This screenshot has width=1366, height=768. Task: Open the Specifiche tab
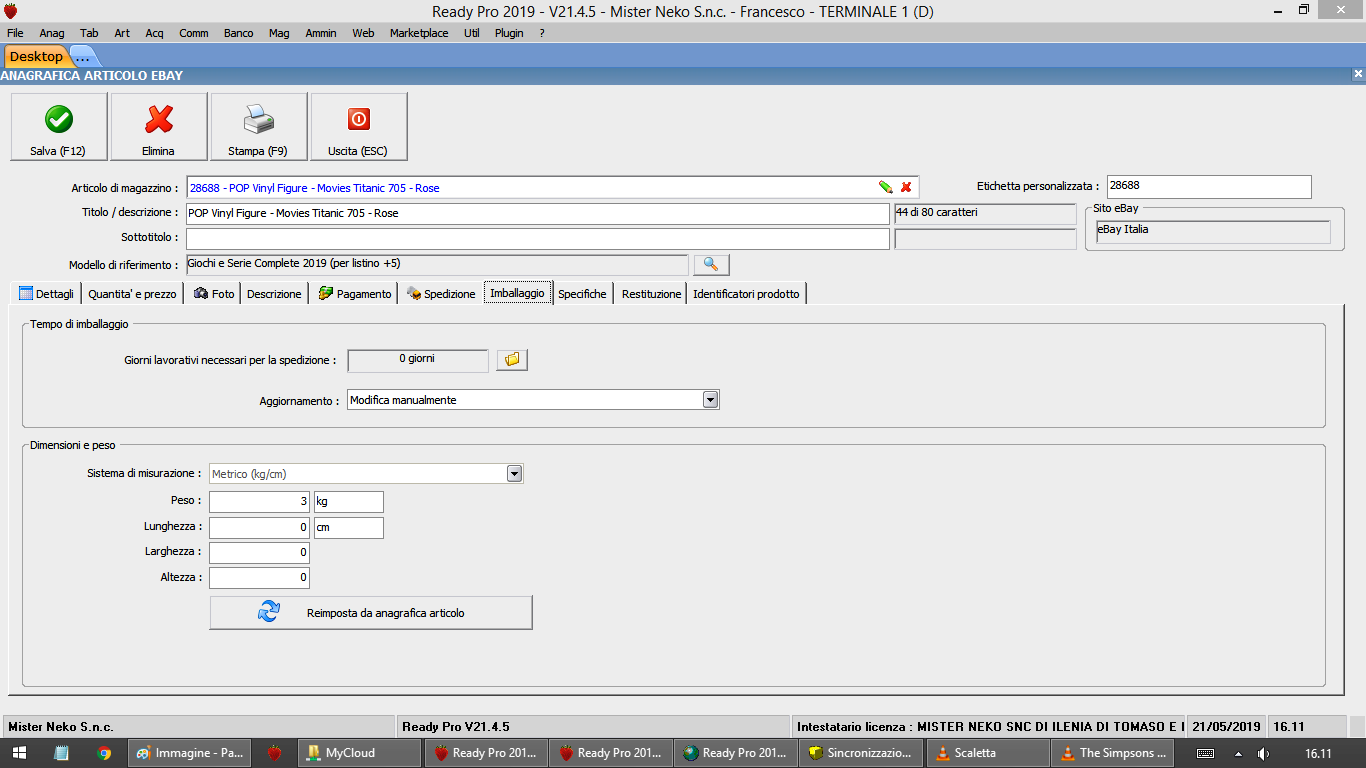click(582, 294)
